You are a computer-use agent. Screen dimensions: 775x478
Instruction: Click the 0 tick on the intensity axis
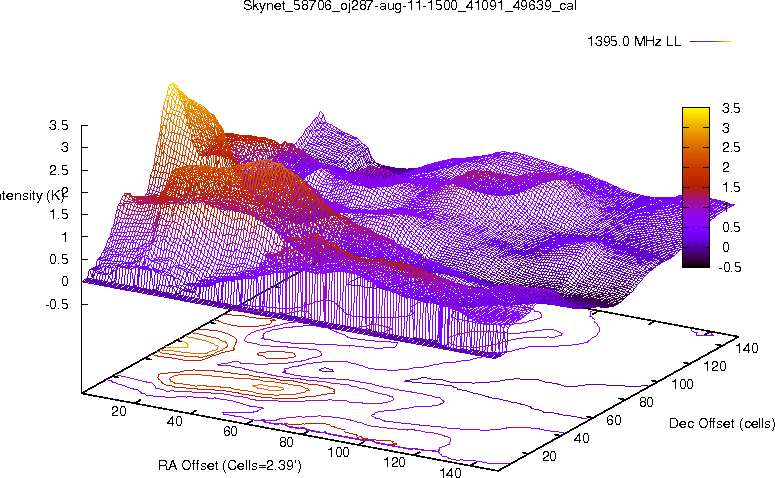(x=64, y=281)
